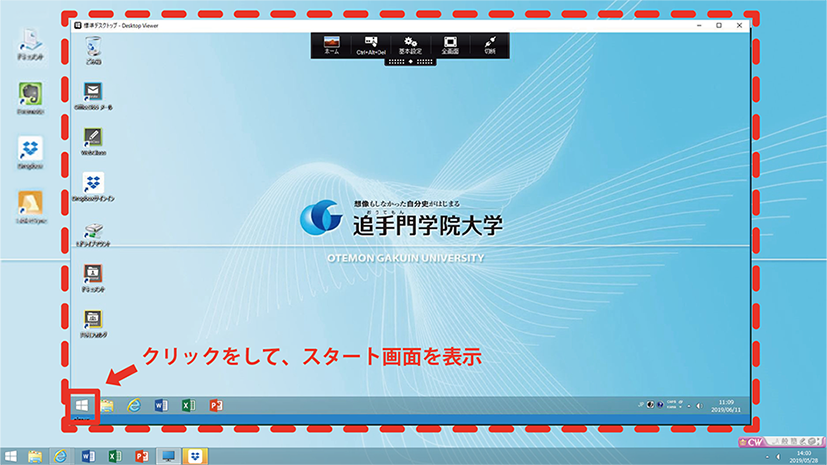Open Excel from the remote taskbar
Screen dimensions: 827x465
coord(188,405)
